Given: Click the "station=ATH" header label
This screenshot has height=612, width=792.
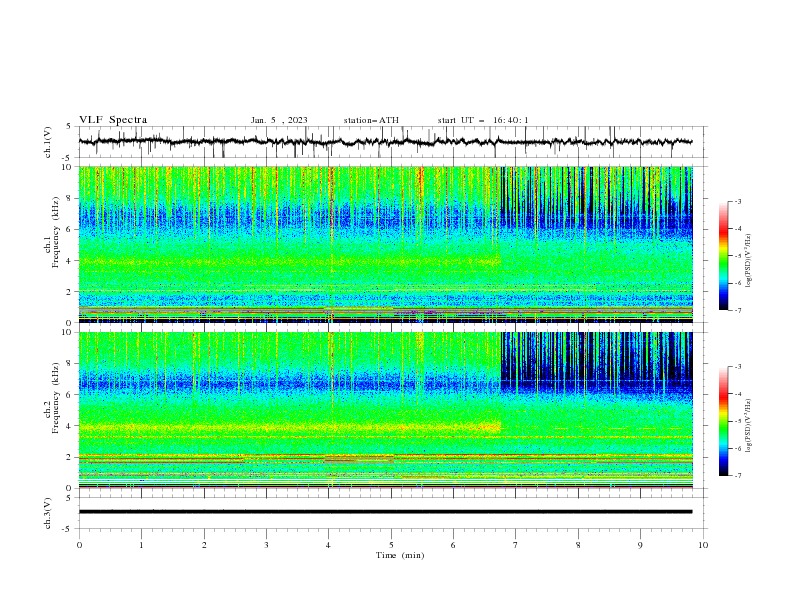Looking at the screenshot, I should click(371, 120).
